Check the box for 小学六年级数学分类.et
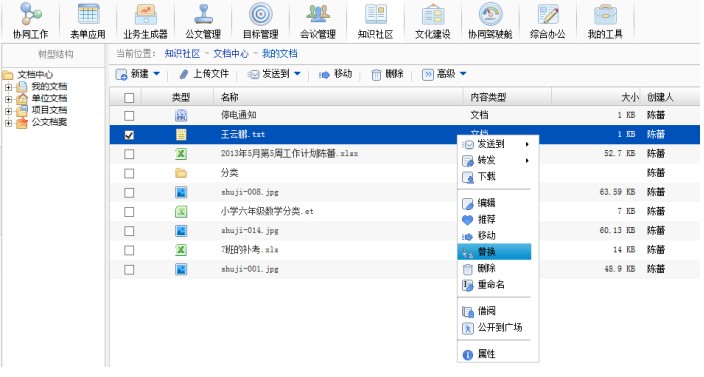 tap(129, 212)
